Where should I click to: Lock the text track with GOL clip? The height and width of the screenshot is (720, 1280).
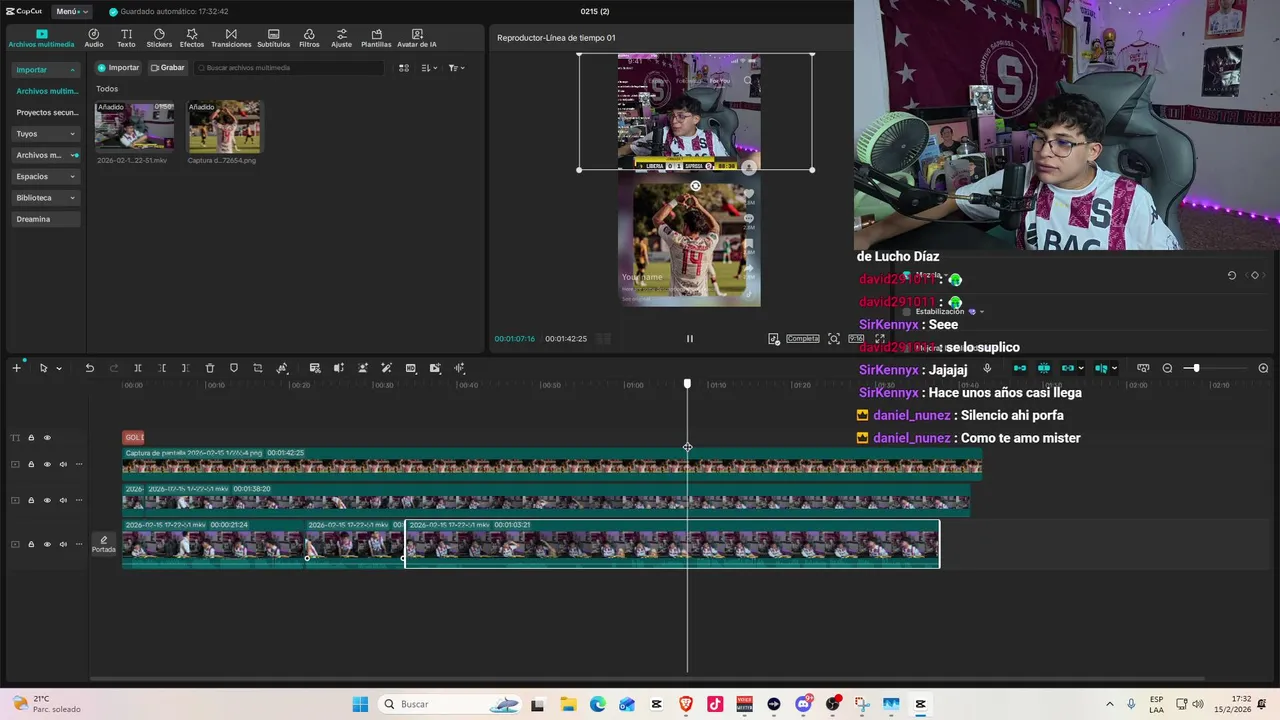tap(31, 437)
